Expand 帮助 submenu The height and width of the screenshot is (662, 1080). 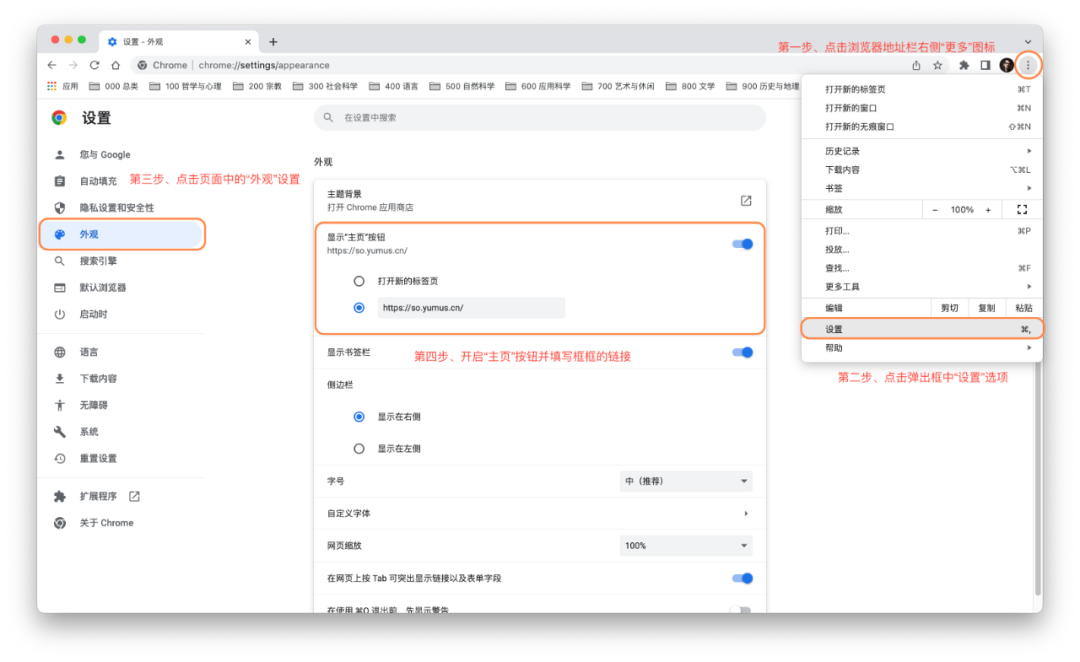point(922,348)
